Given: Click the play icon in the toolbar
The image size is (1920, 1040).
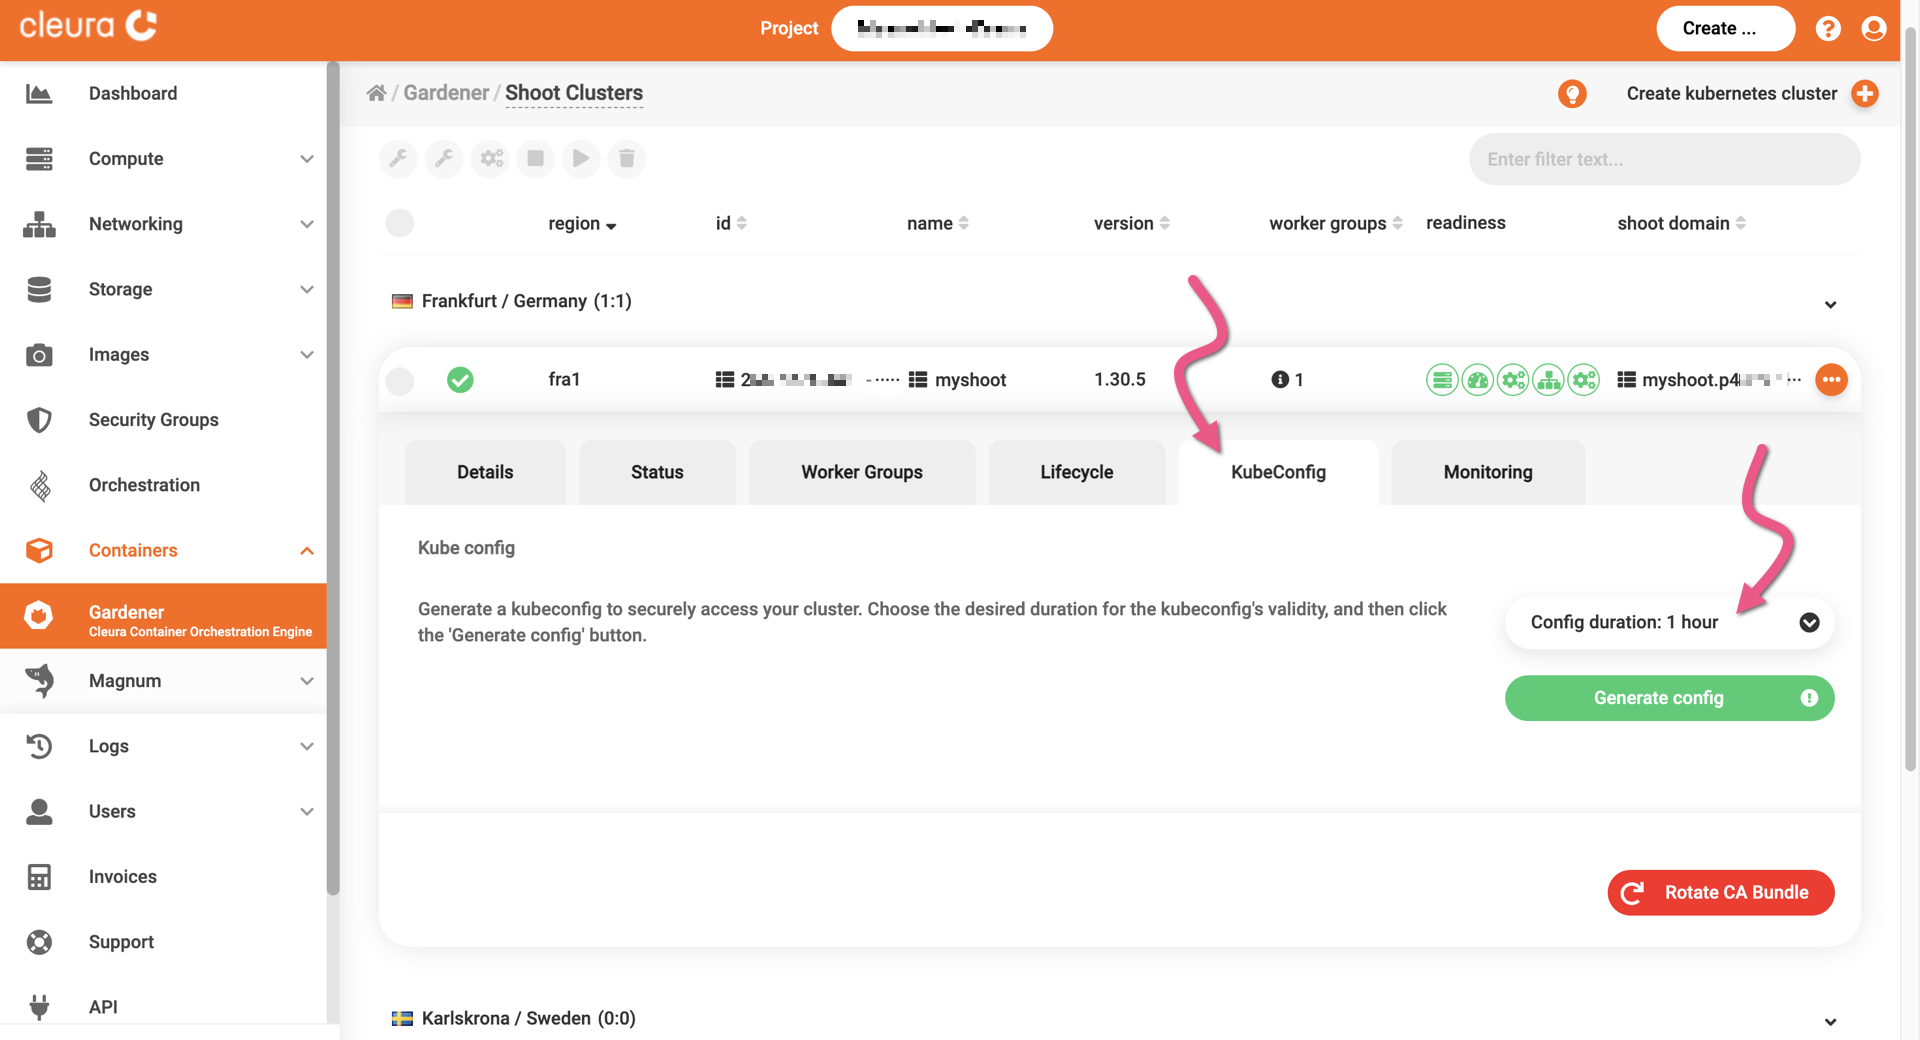Looking at the screenshot, I should click(x=581, y=158).
